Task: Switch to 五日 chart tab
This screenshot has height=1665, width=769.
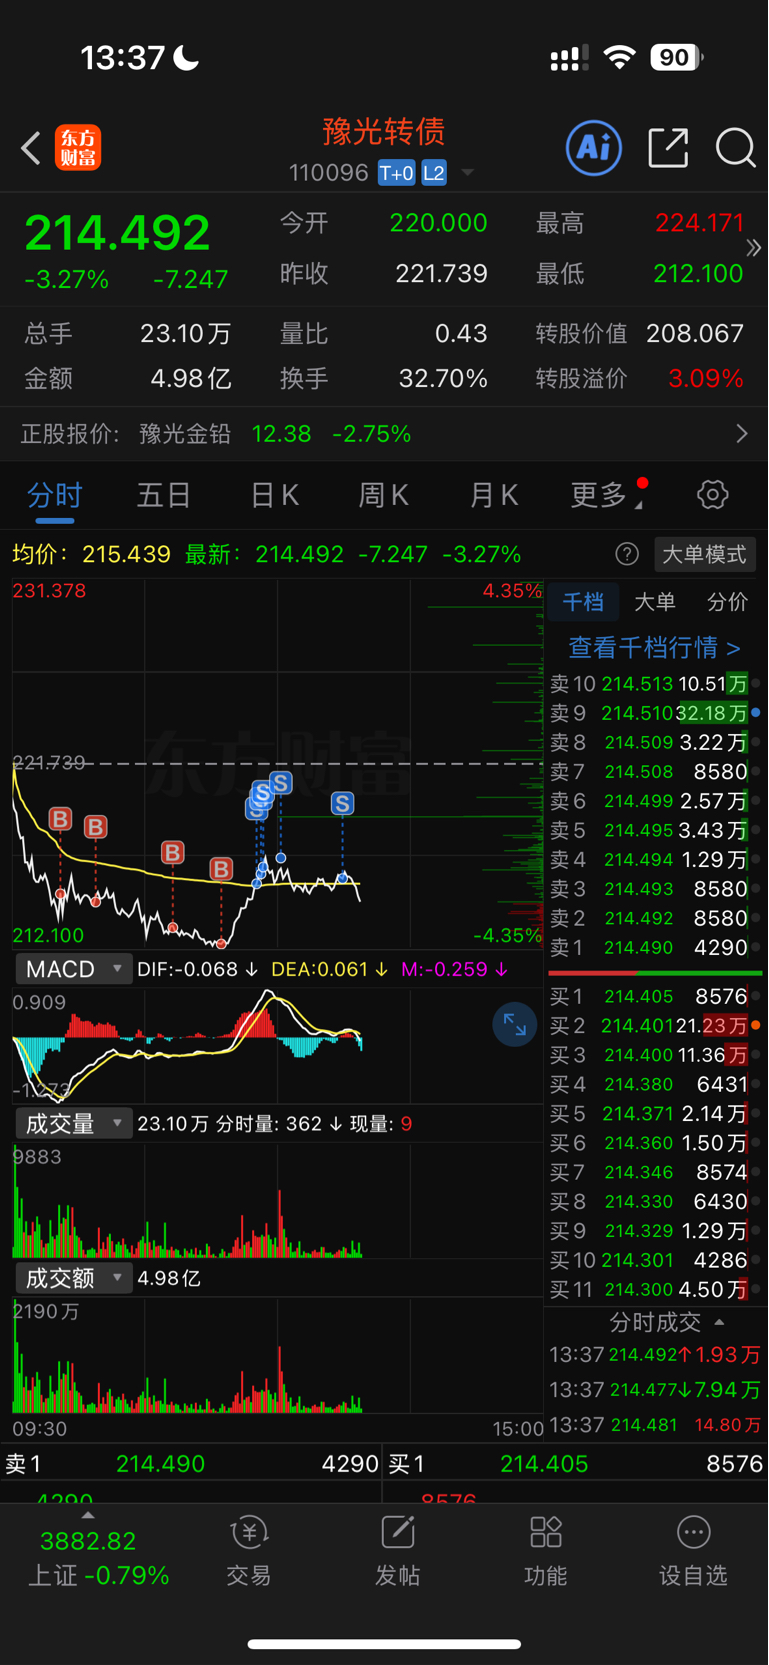Action: click(x=164, y=495)
